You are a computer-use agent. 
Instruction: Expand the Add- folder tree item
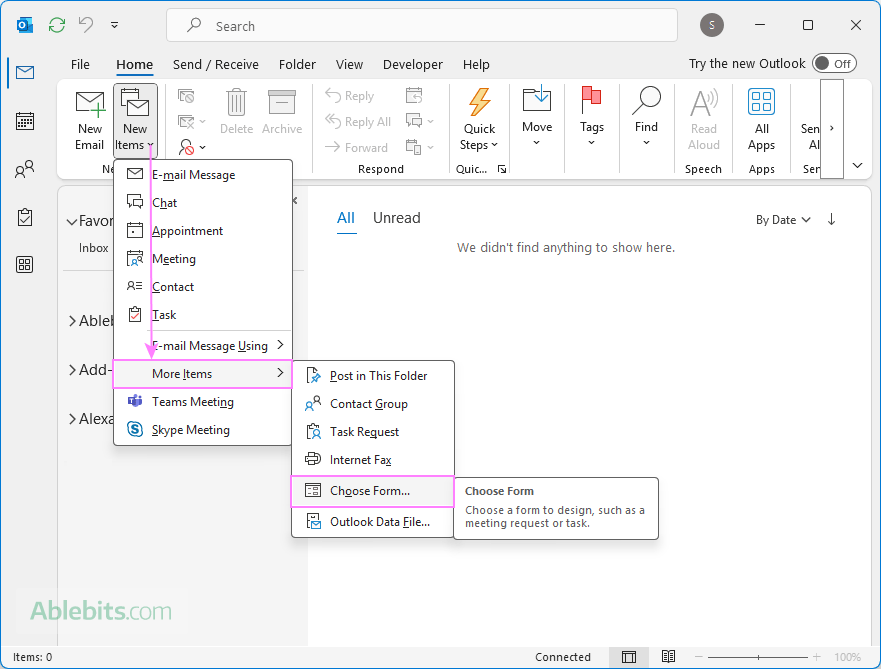coord(72,370)
